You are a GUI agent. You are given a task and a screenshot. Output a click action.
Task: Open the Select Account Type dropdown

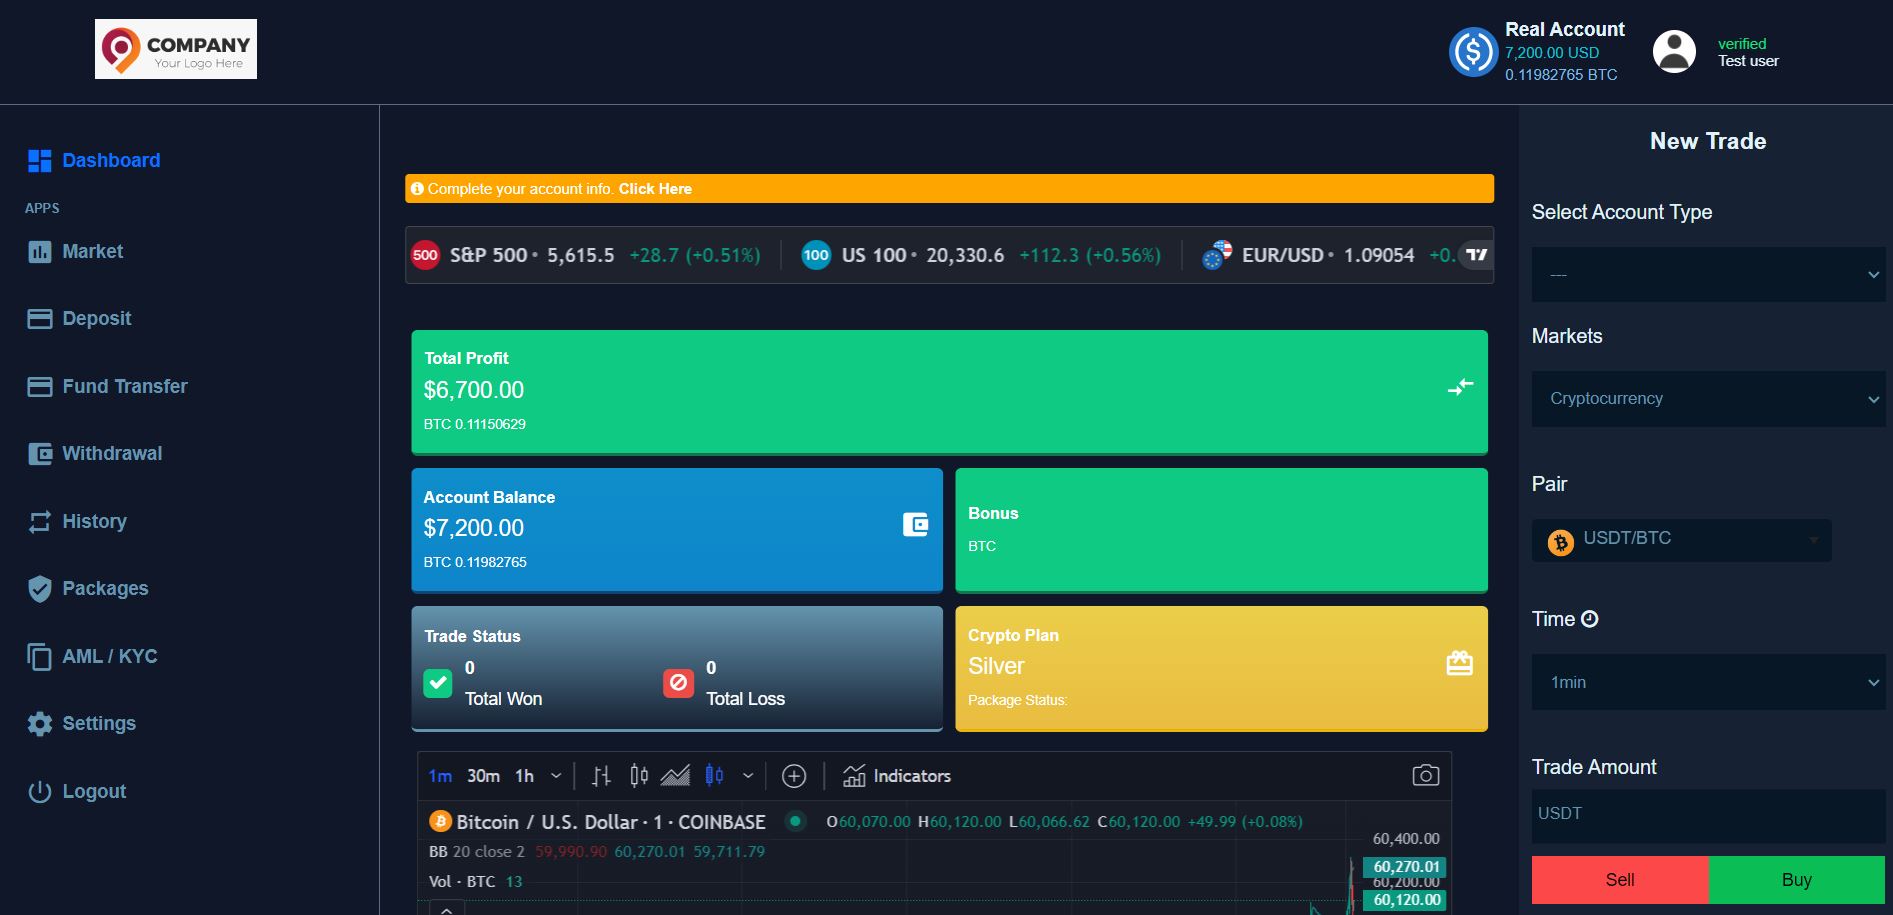point(1707,275)
